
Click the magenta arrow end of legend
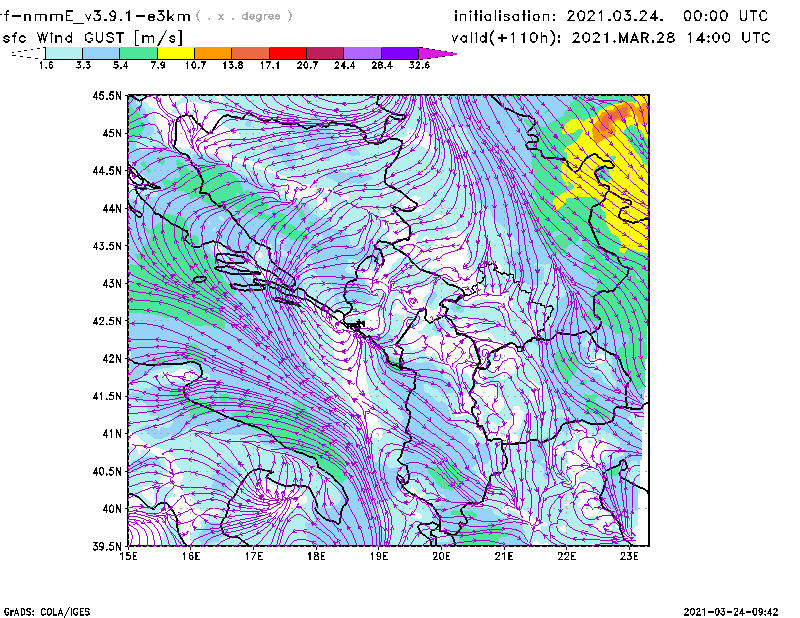(x=437, y=53)
